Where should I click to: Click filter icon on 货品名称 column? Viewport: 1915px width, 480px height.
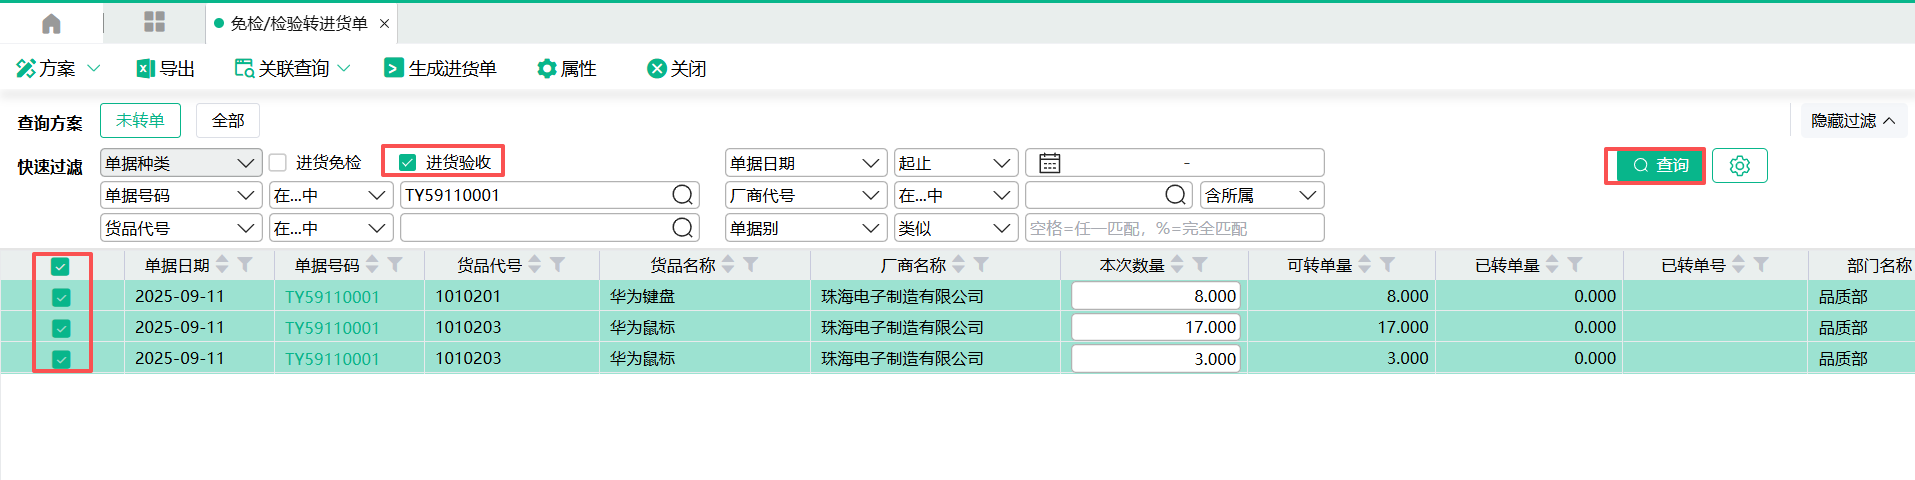751,264
